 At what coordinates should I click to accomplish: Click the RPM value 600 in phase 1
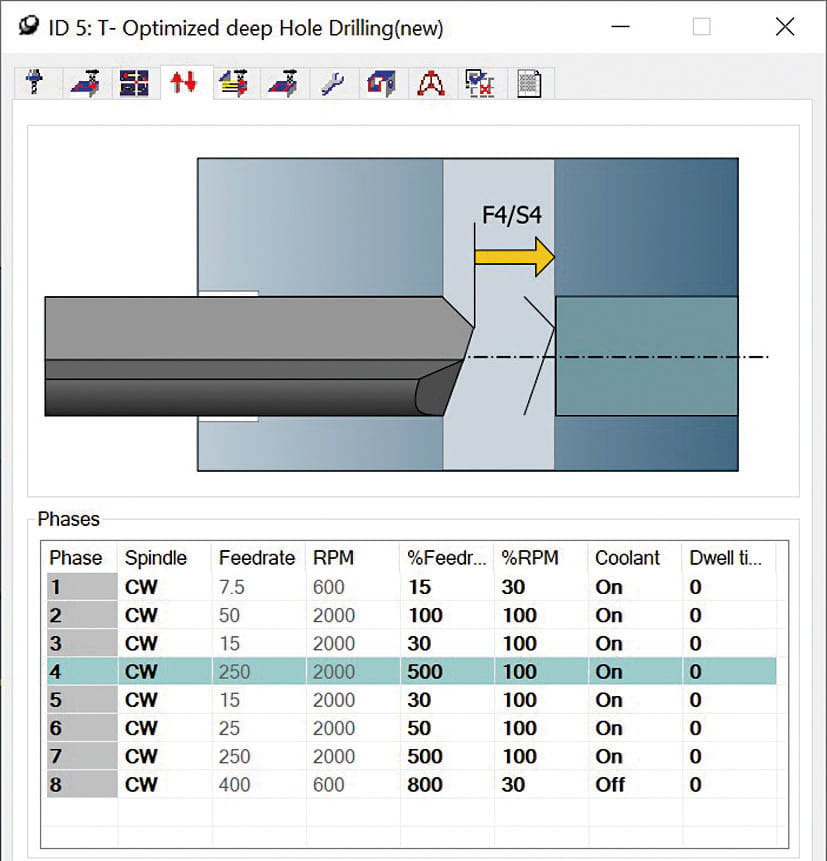328,587
